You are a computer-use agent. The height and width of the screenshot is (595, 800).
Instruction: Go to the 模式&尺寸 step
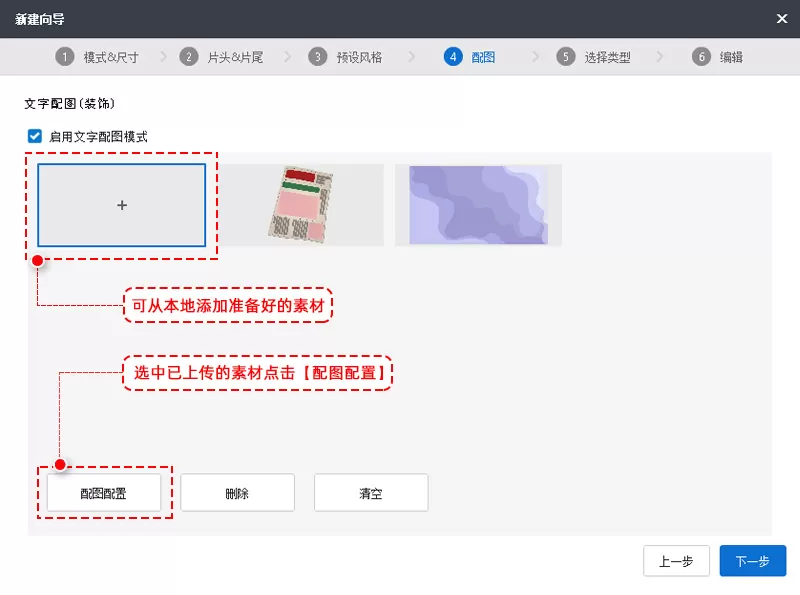[111, 57]
